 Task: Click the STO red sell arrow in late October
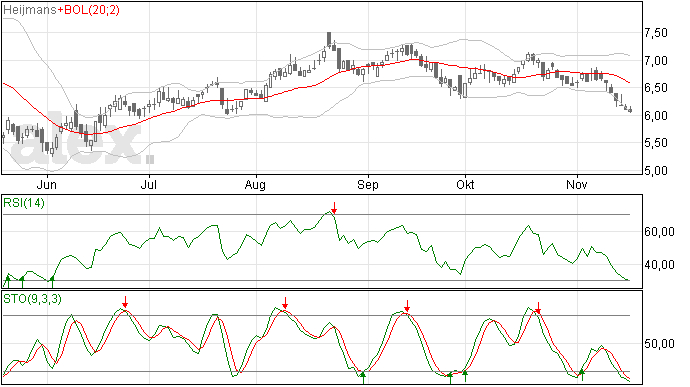pyautogui.click(x=538, y=308)
